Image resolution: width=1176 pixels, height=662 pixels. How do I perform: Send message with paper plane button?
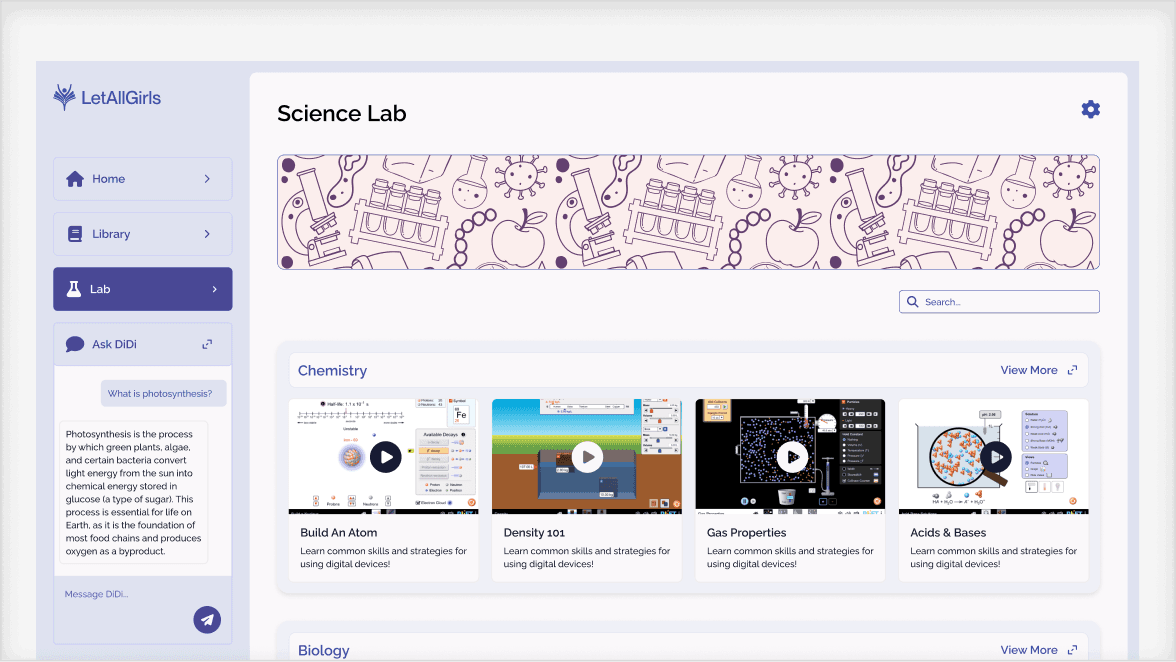click(x=207, y=620)
